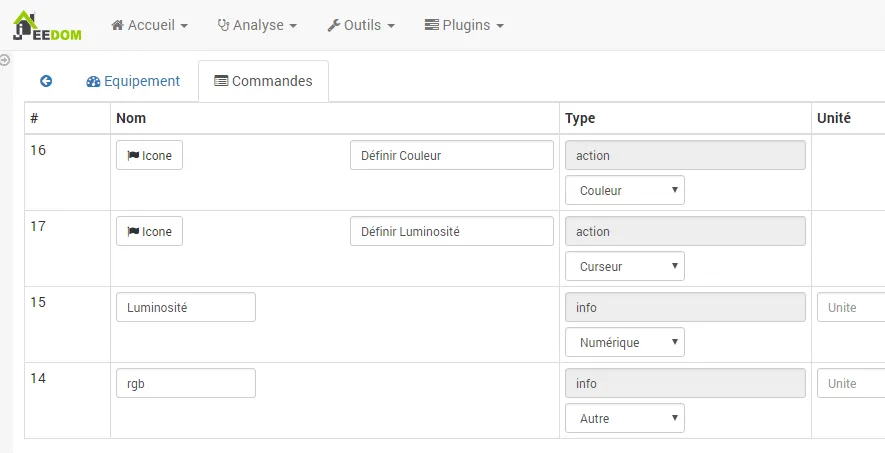Edit the Luminosité name field
The height and width of the screenshot is (453, 885).
186,307
